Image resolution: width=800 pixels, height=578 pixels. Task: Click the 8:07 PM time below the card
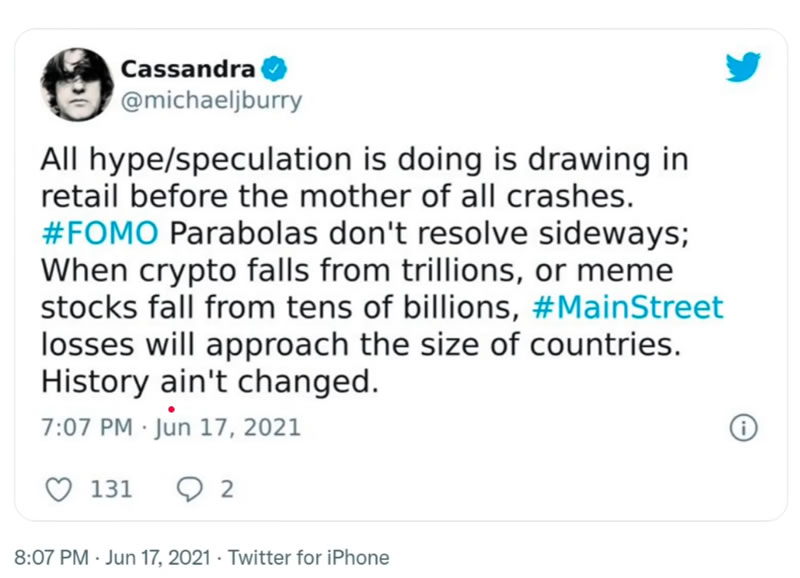tap(51, 557)
